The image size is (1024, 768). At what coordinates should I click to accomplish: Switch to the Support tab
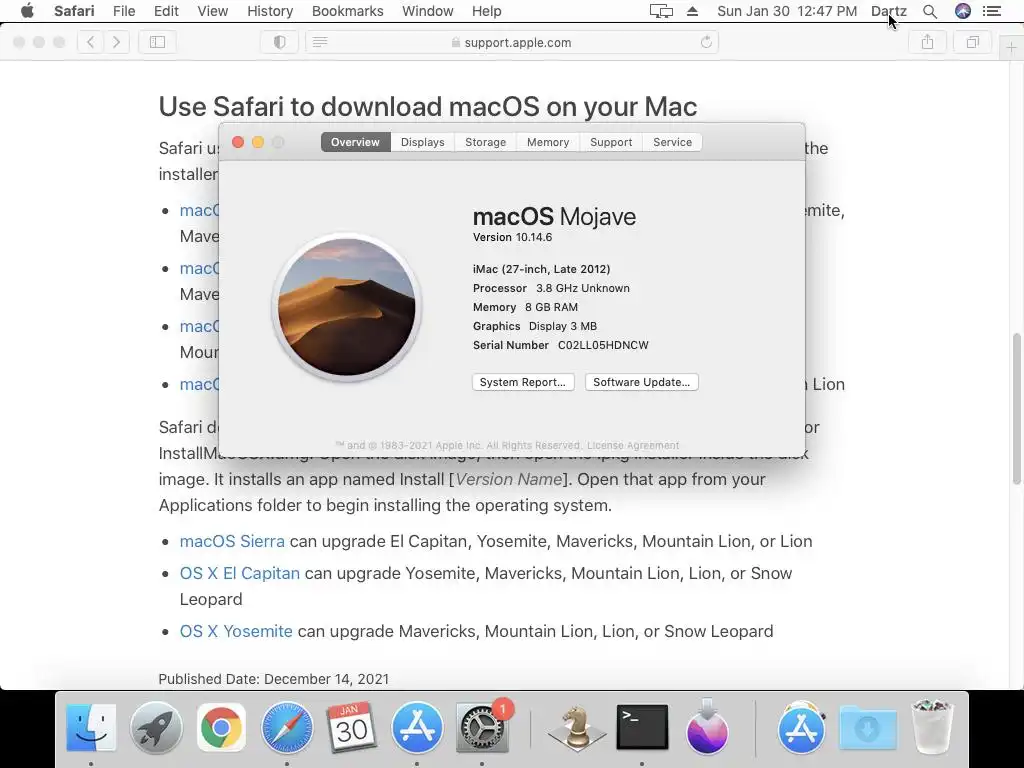[611, 142]
